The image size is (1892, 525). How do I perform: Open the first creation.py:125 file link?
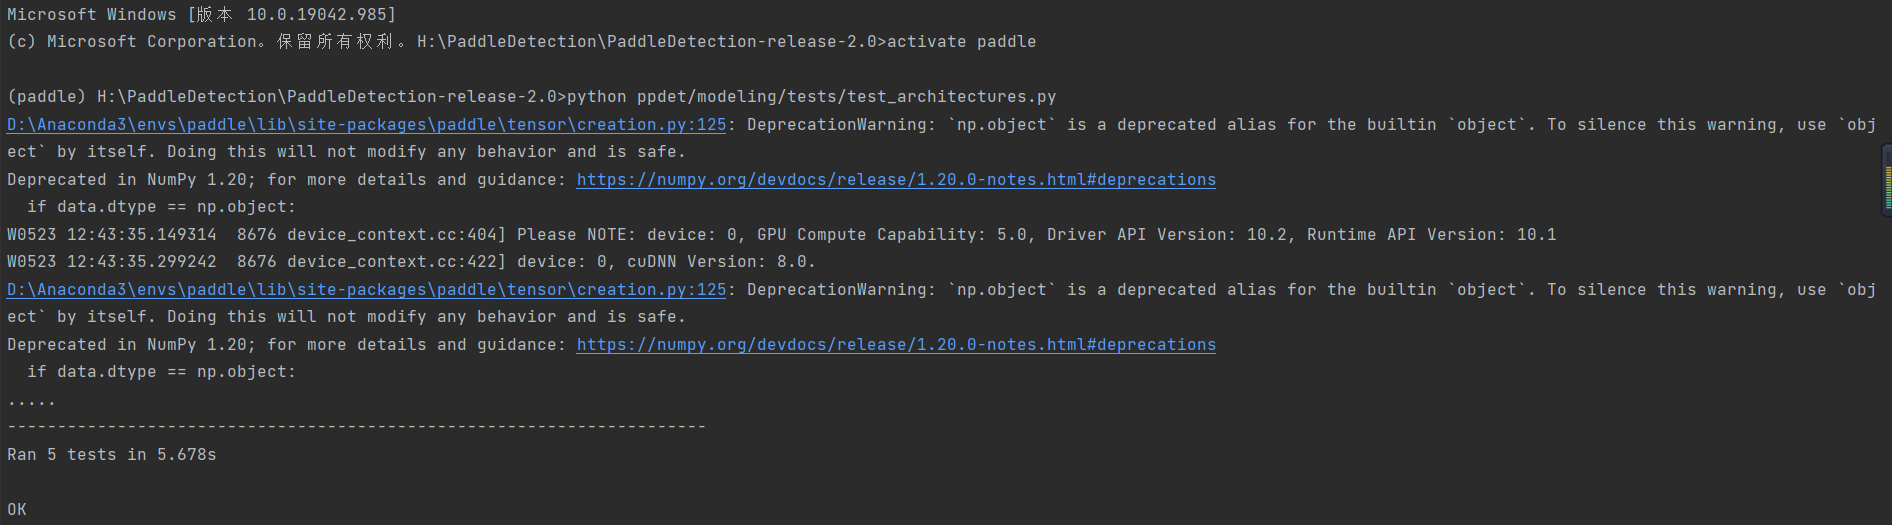coord(366,125)
